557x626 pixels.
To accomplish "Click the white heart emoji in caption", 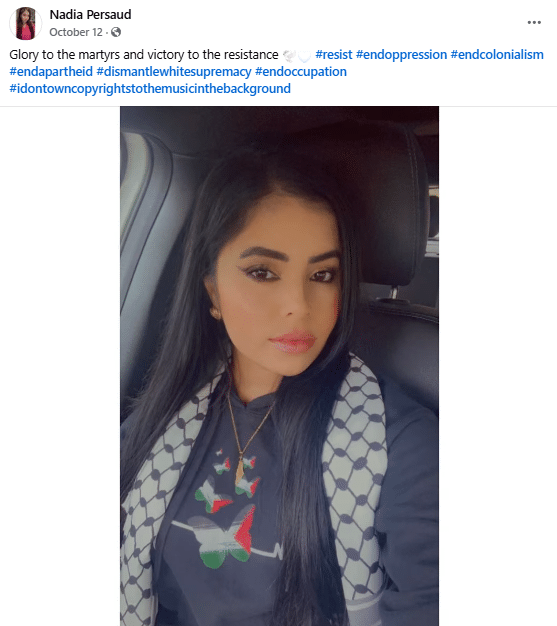I will click(304, 56).
